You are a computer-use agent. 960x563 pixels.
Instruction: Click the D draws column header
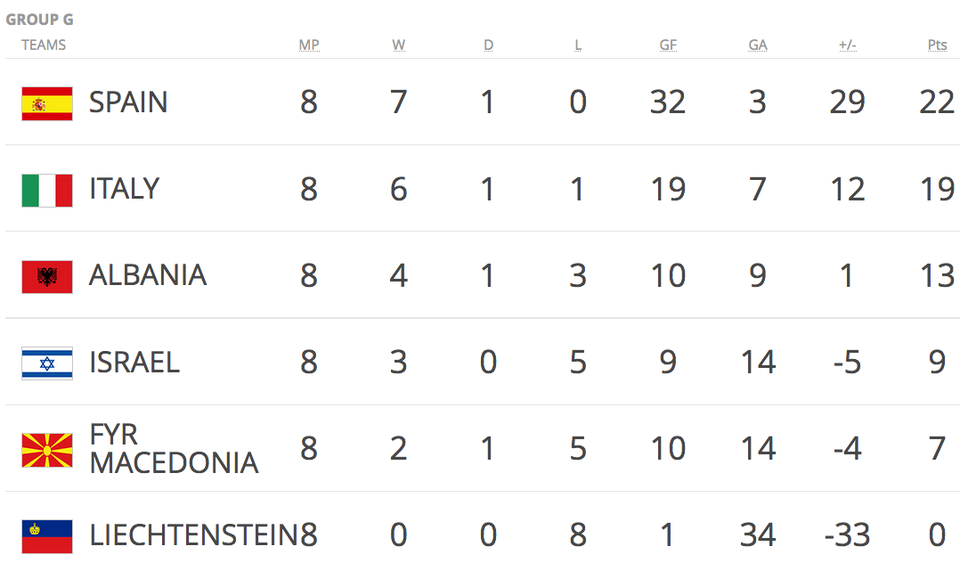[x=488, y=45]
